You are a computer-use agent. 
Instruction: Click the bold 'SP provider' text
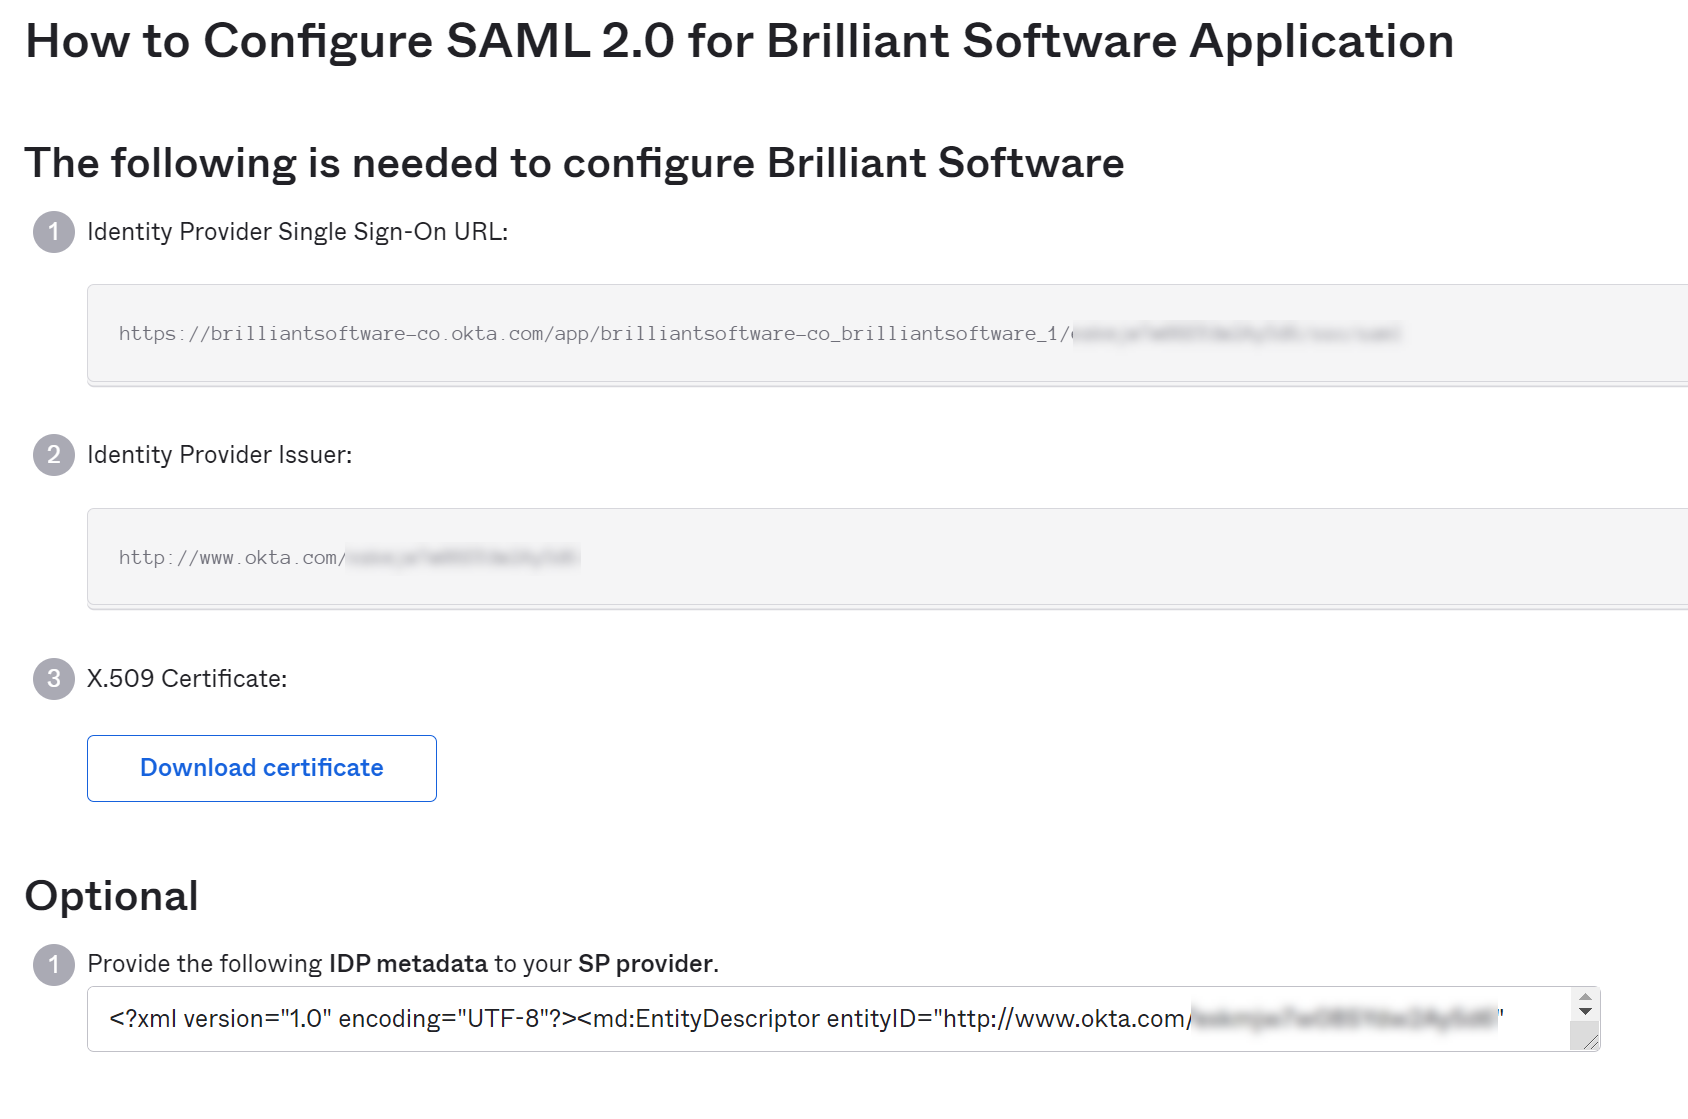[x=646, y=964]
